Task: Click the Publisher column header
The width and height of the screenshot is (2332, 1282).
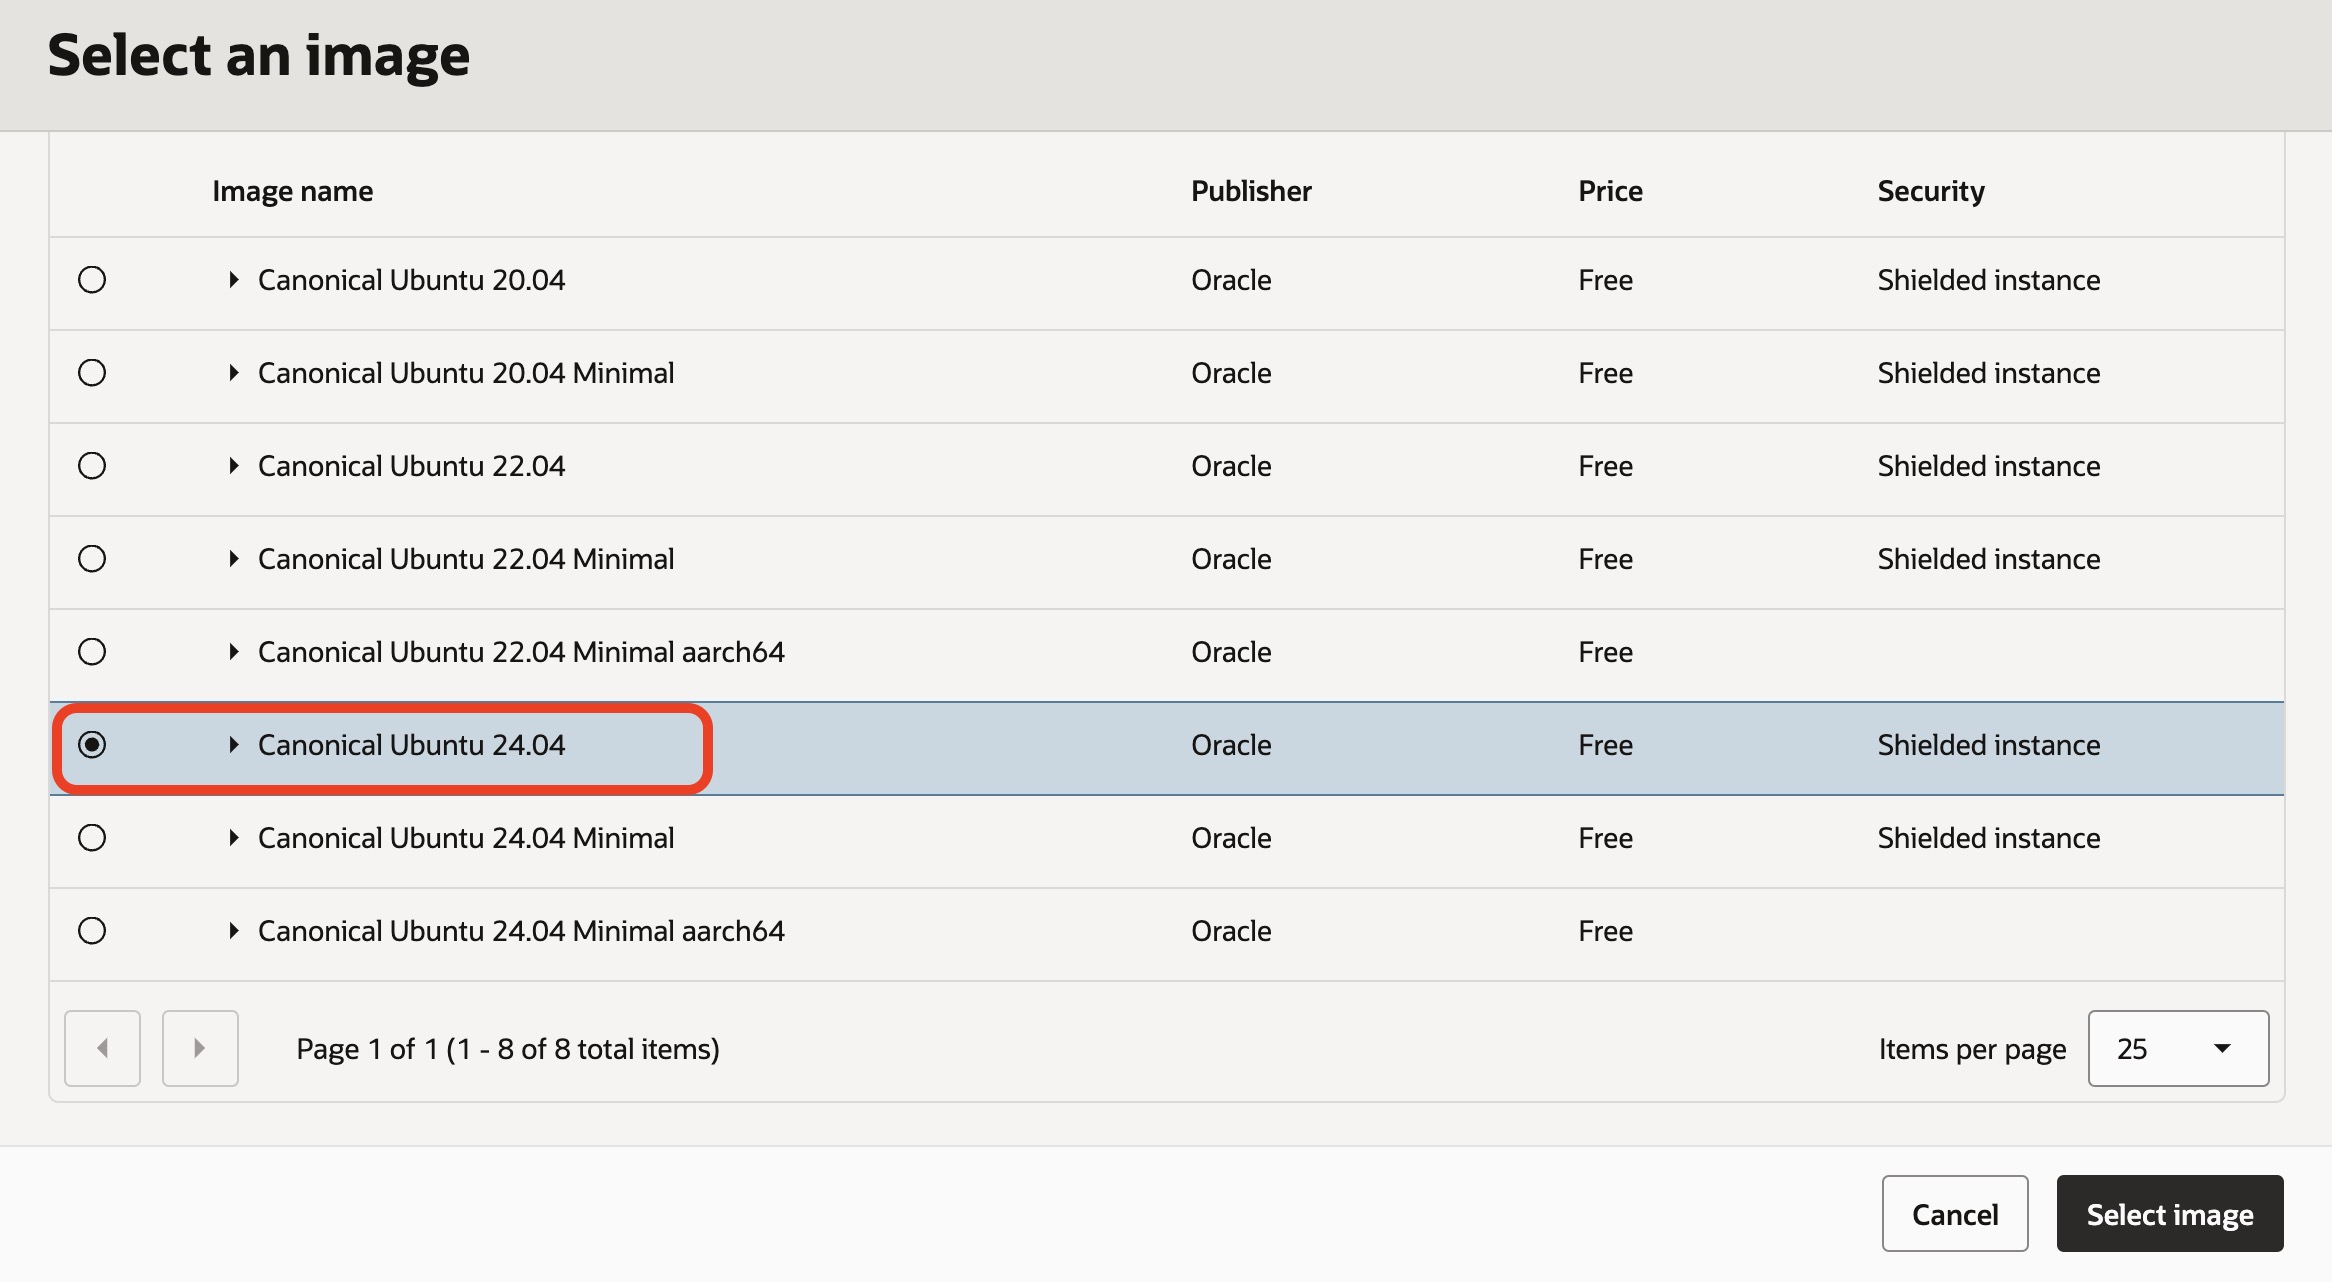Action: tap(1251, 191)
